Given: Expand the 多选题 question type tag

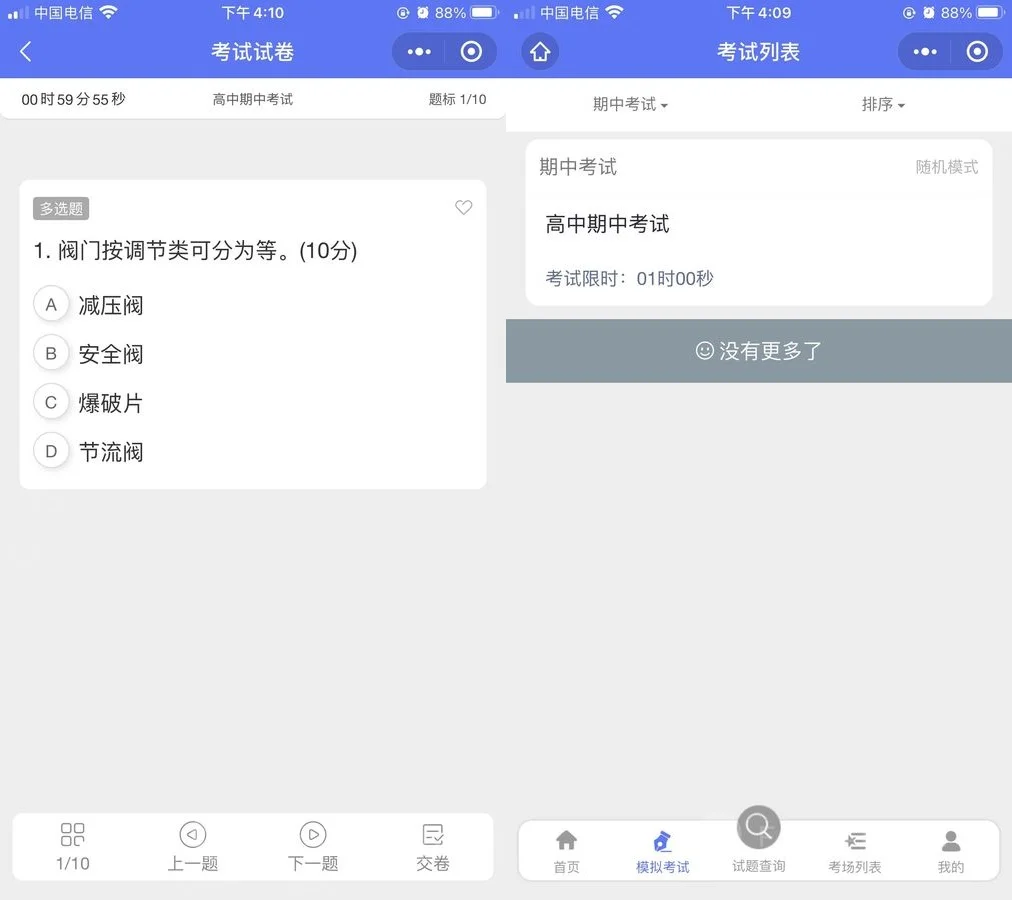Looking at the screenshot, I should click(60, 208).
